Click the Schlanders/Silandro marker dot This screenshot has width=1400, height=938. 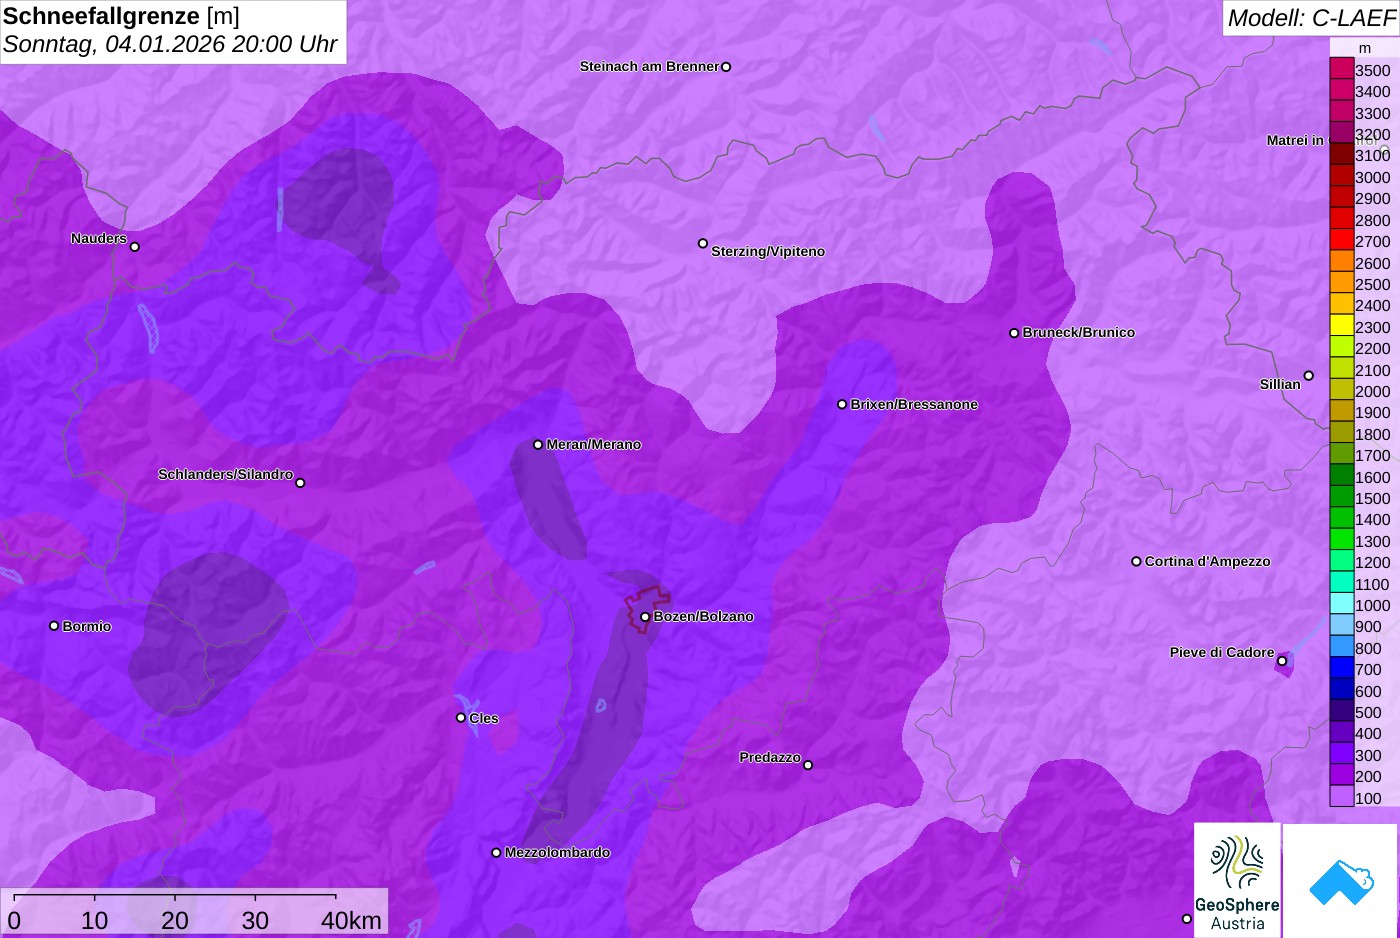pyautogui.click(x=300, y=483)
